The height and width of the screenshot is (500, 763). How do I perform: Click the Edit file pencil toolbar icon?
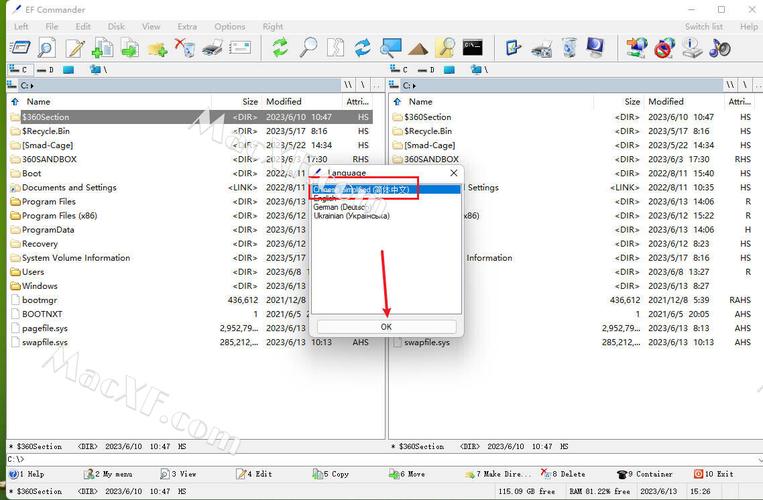pos(75,48)
